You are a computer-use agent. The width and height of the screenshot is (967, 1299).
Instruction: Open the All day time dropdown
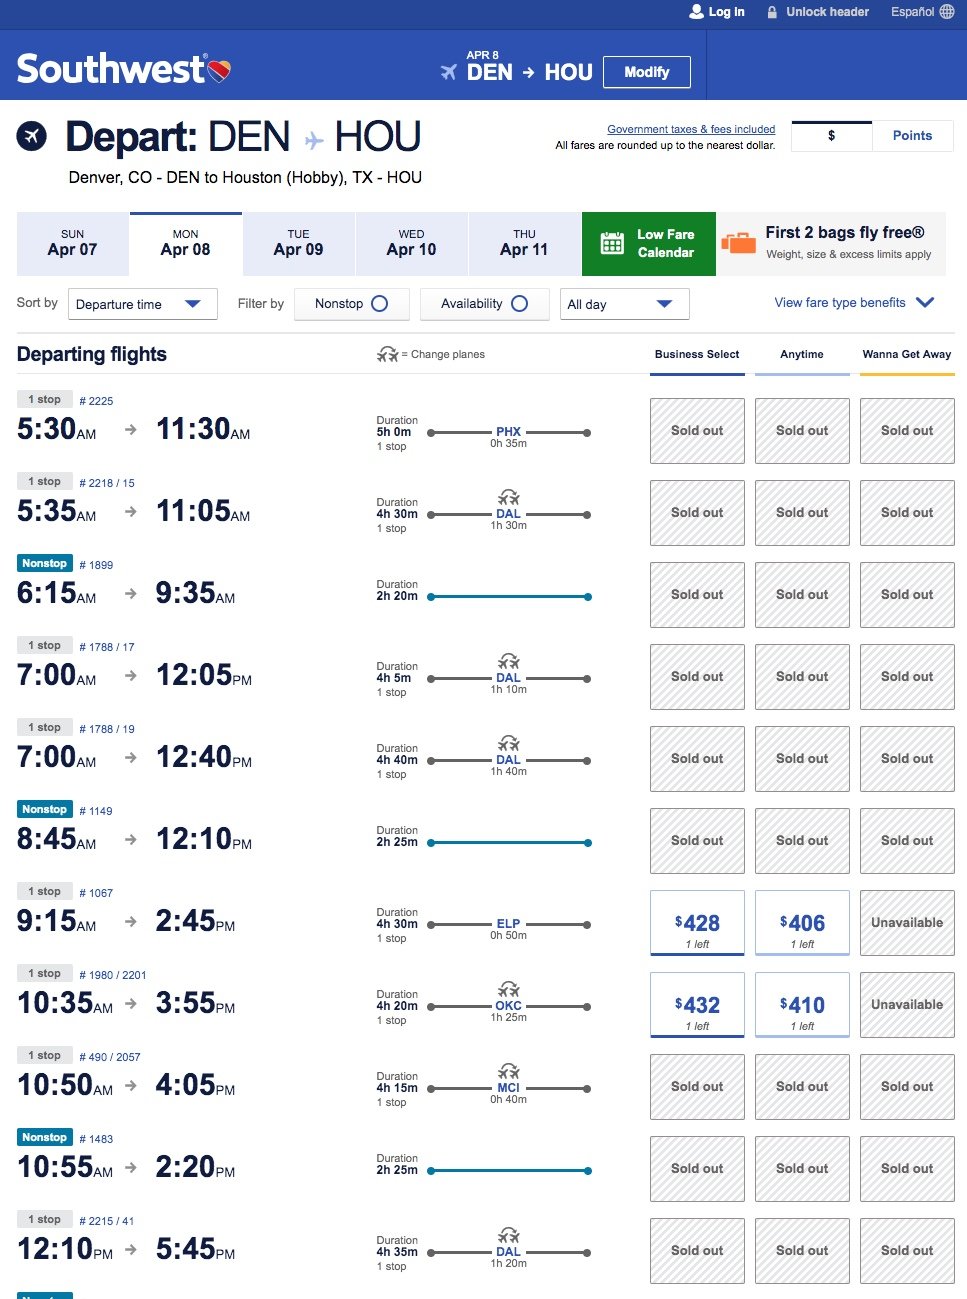point(625,304)
